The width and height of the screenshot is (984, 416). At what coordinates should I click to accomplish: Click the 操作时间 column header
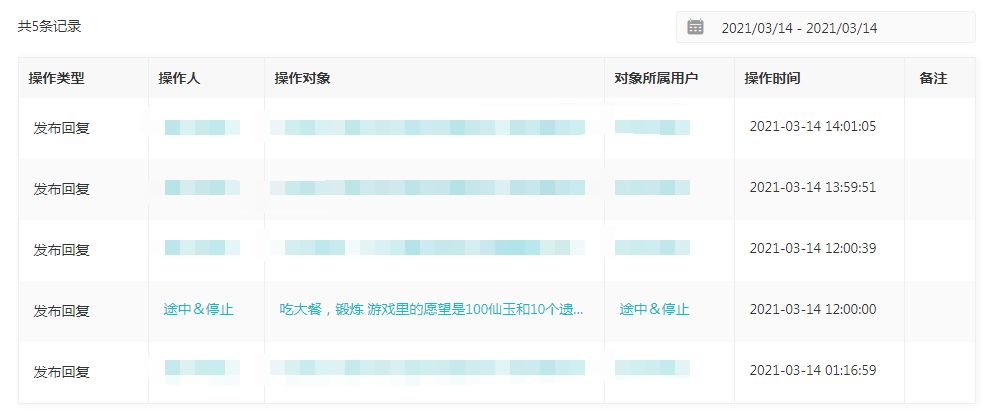pos(773,78)
